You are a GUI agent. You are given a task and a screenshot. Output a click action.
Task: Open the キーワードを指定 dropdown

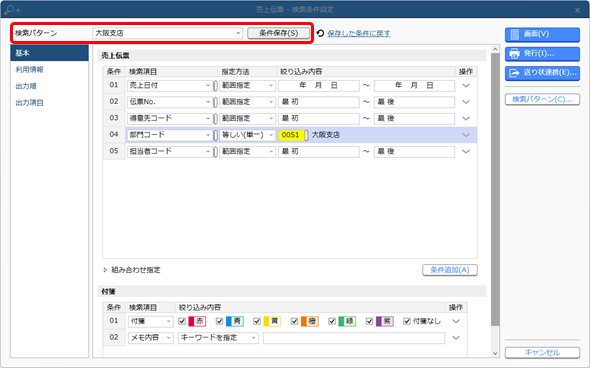[218, 338]
